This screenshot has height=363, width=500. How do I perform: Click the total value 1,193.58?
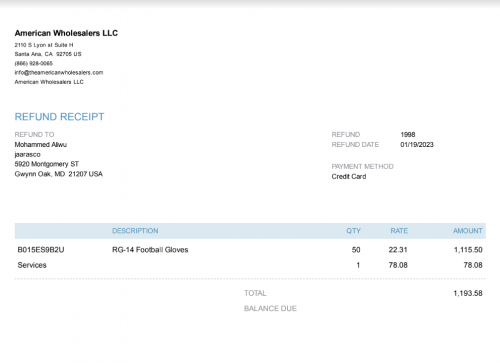coord(468,293)
